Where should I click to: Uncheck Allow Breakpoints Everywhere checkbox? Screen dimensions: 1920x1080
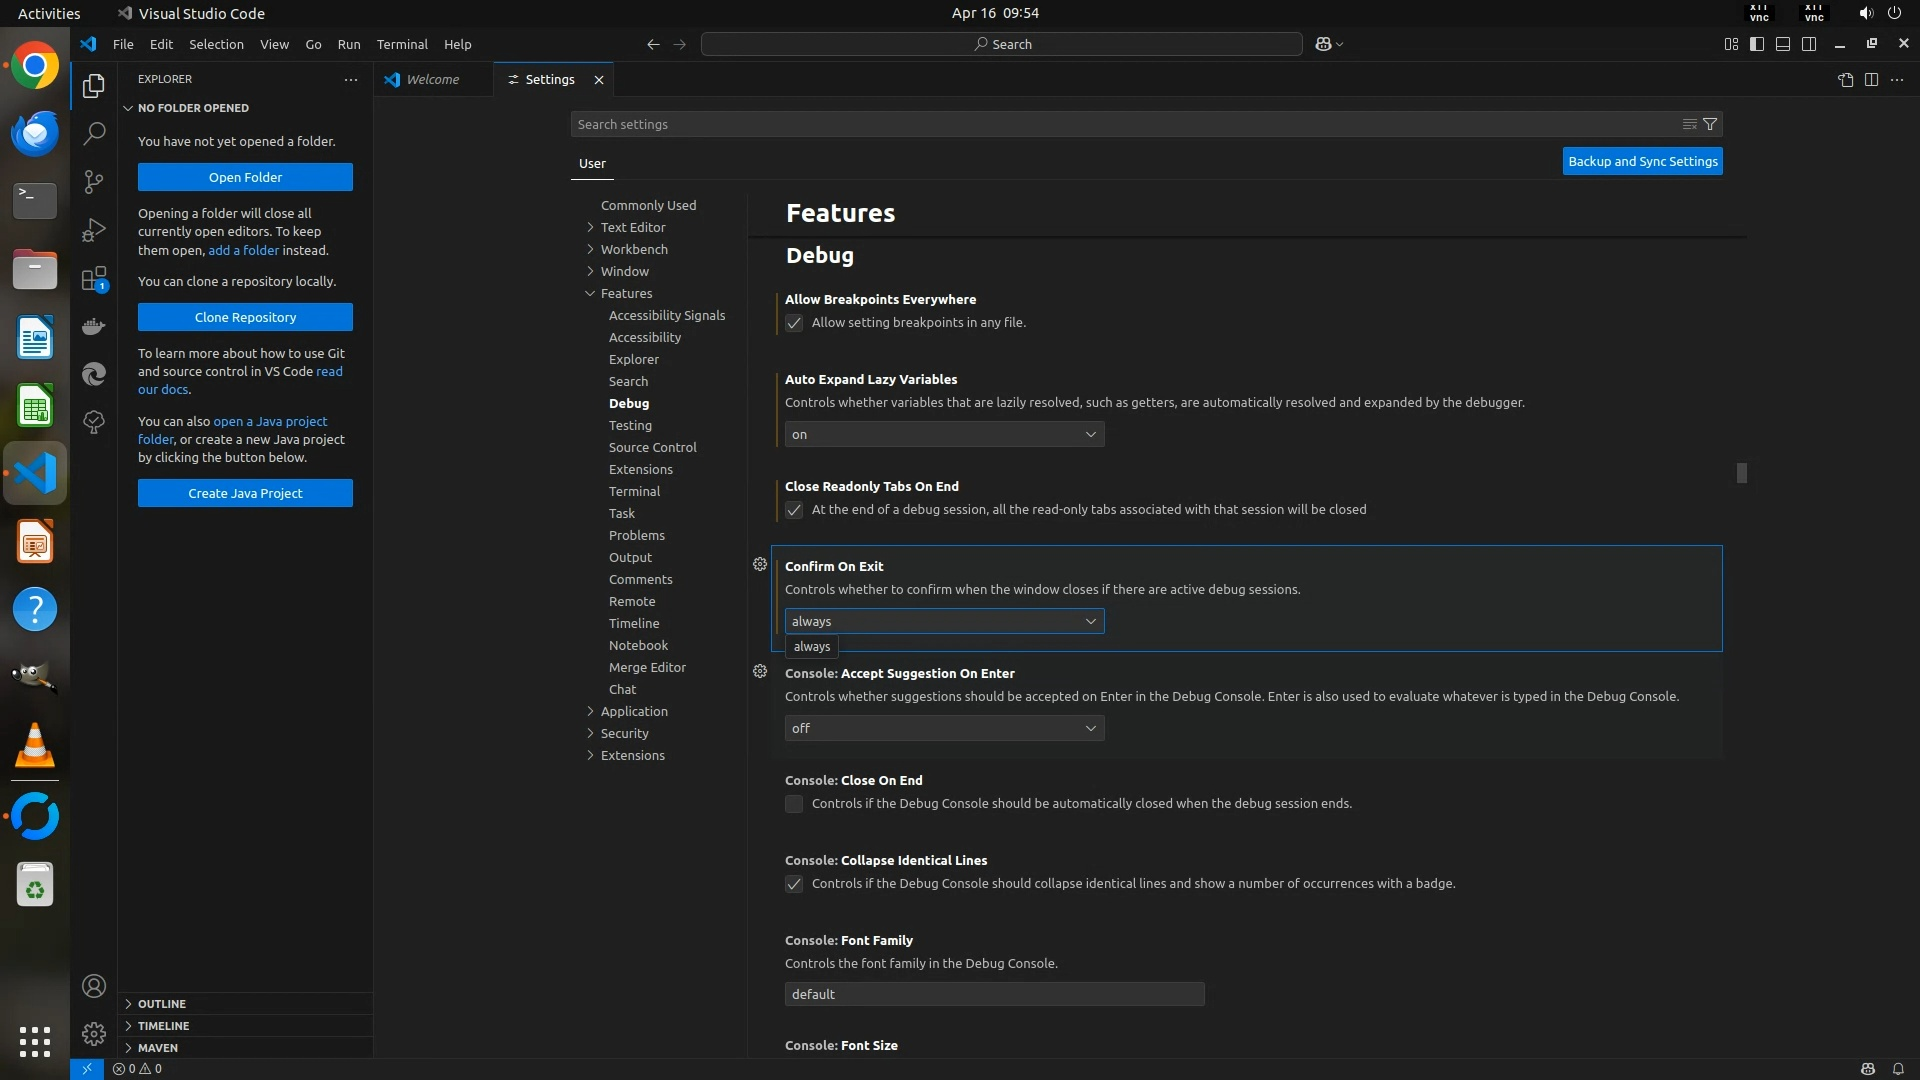click(794, 323)
